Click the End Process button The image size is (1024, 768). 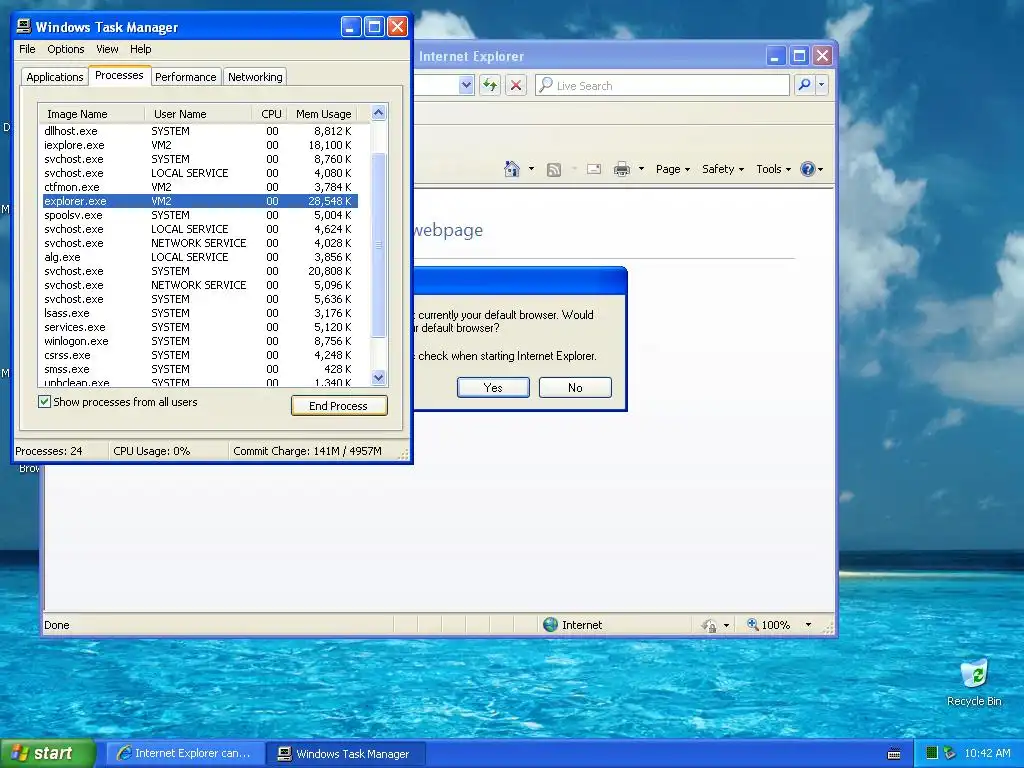pyautogui.click(x=339, y=406)
